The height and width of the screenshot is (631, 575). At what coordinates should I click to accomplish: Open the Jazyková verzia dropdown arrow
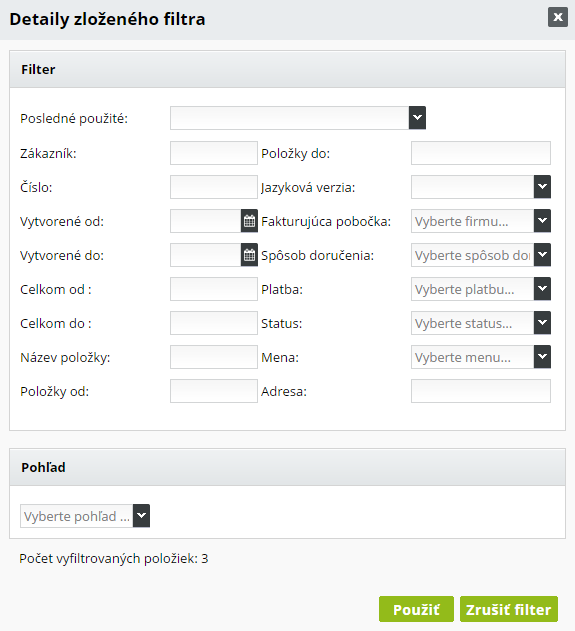coord(542,187)
